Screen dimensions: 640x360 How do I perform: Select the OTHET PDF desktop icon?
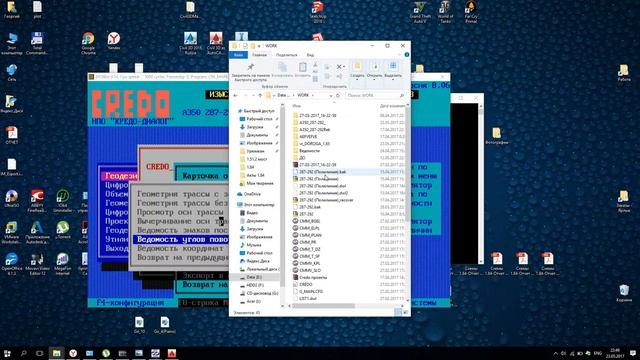(x=11, y=136)
